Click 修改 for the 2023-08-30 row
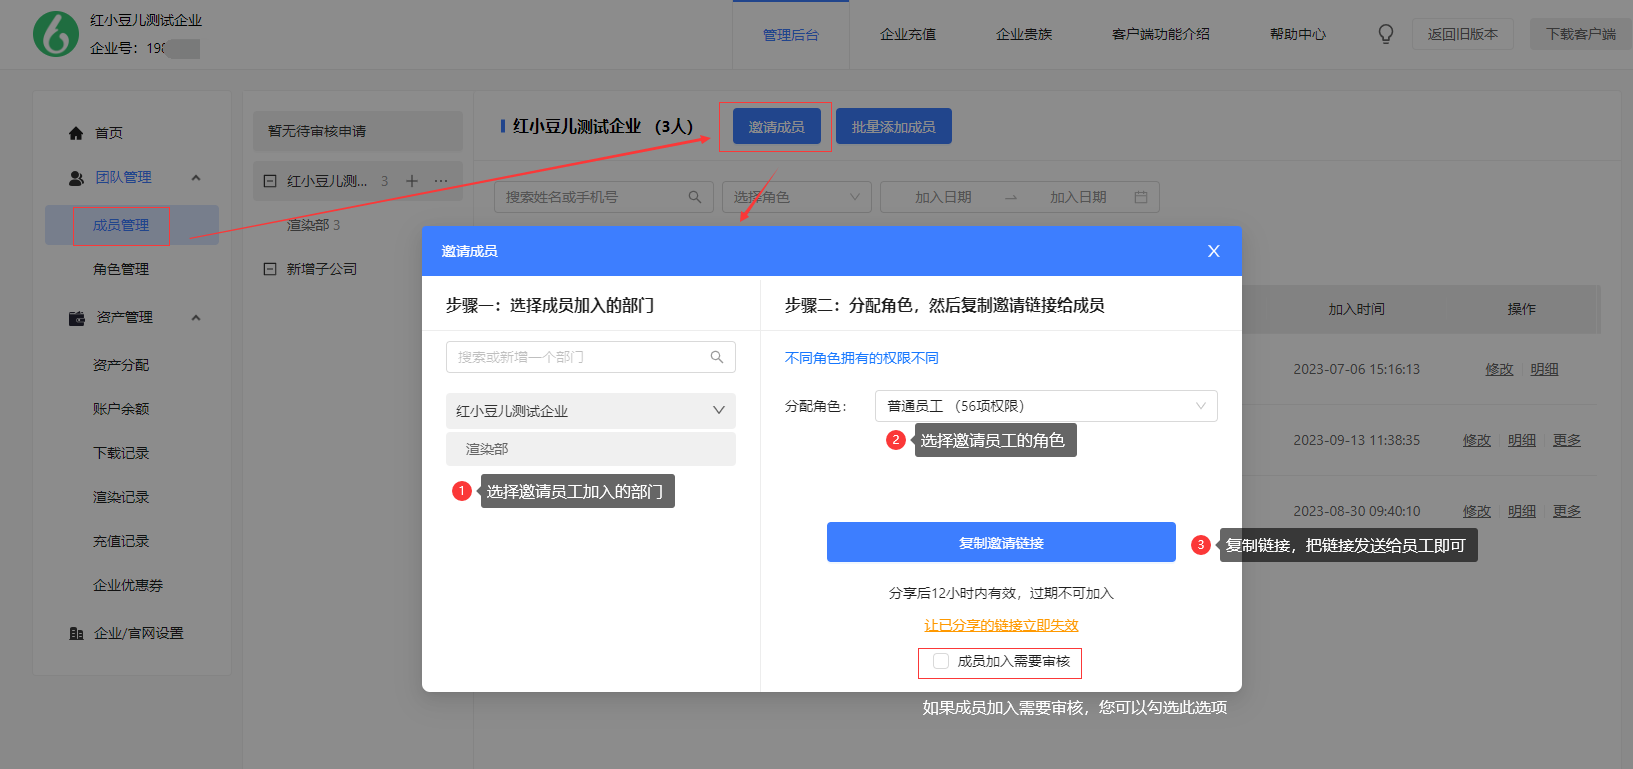Screen dimensions: 1633x769 tap(1477, 511)
